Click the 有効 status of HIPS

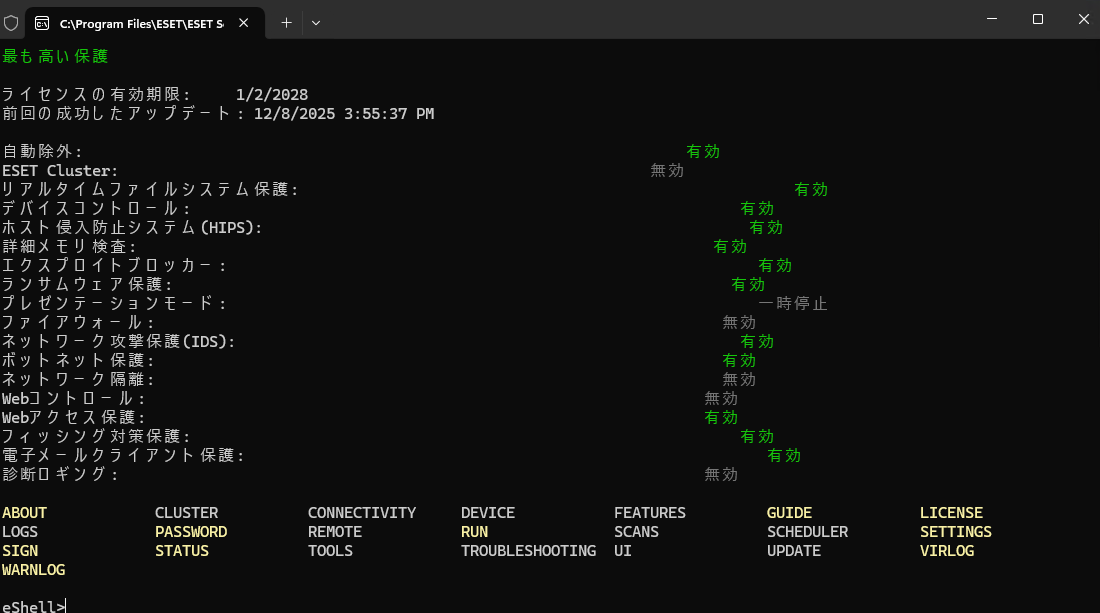click(x=766, y=227)
